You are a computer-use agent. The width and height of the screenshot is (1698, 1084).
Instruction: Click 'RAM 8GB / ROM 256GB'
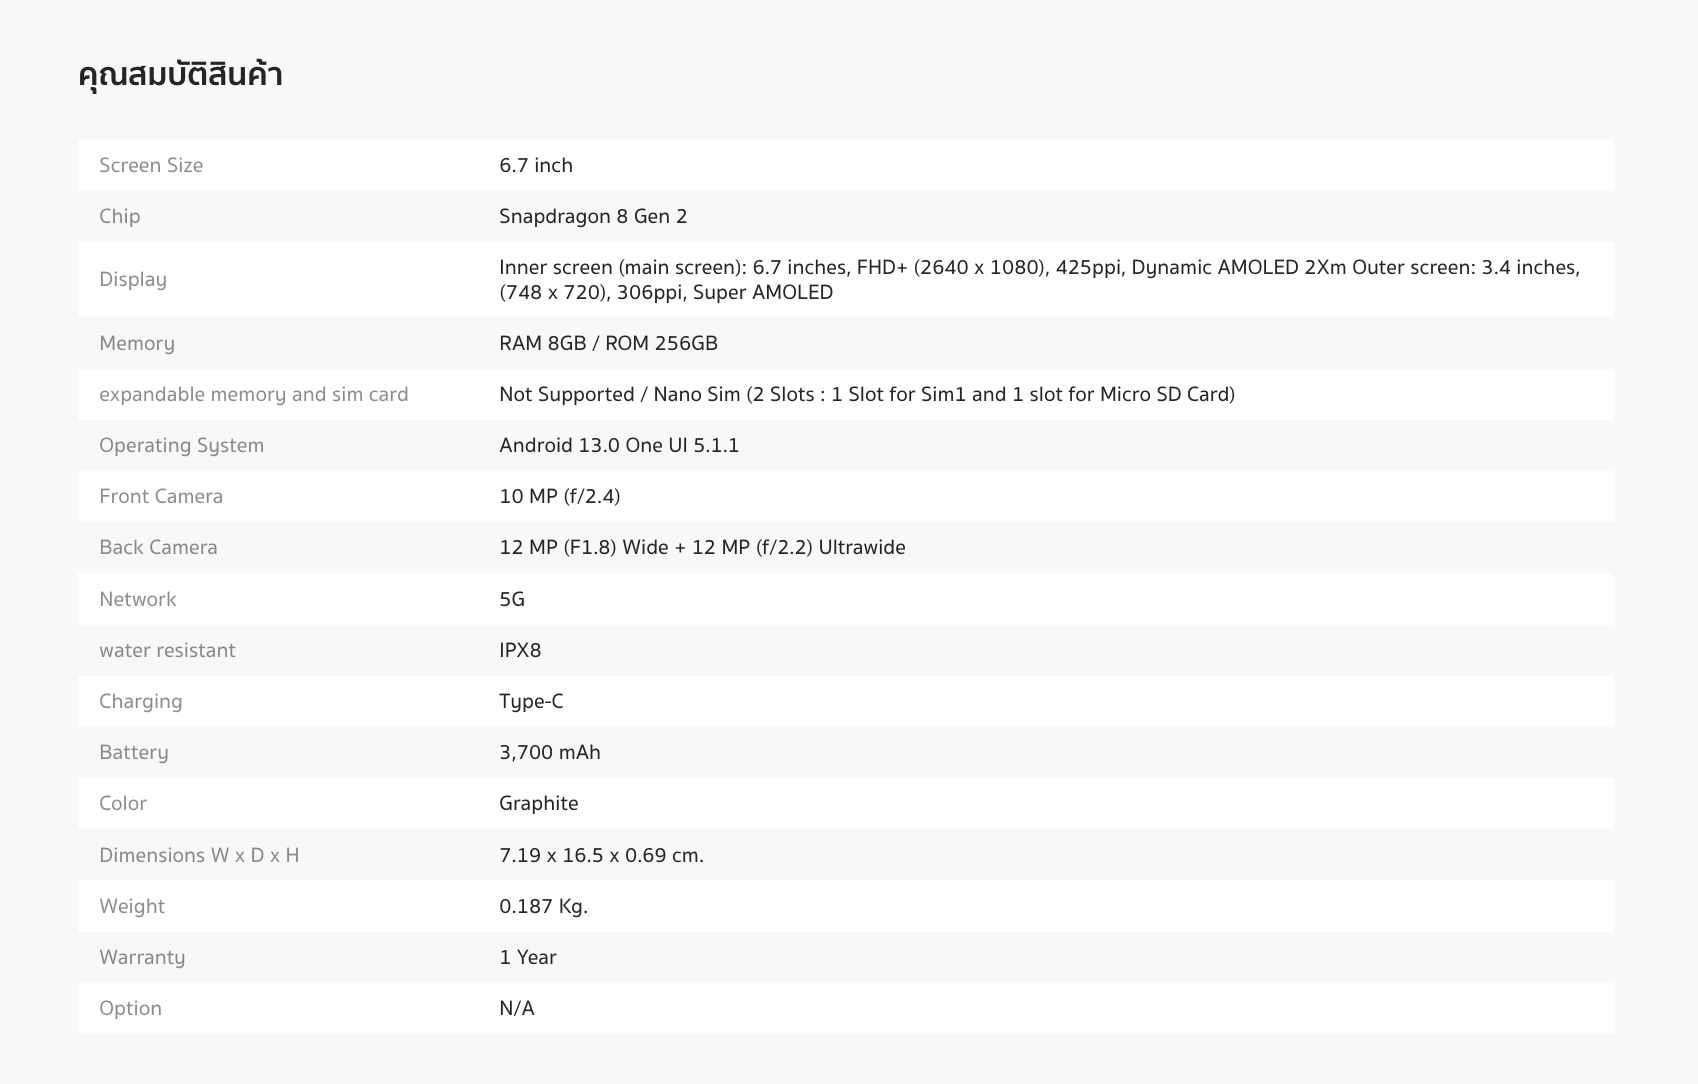pos(608,343)
